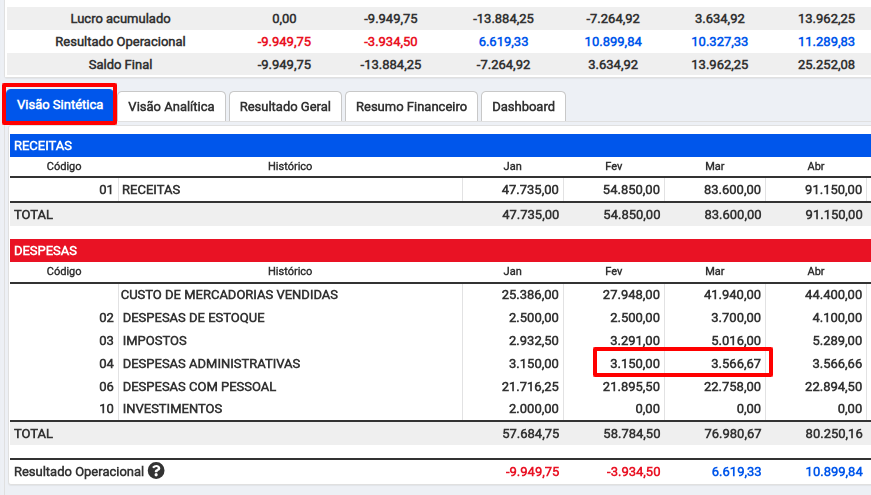Open the Visão Sintética tab
This screenshot has width=871, height=495.
pos(60,106)
